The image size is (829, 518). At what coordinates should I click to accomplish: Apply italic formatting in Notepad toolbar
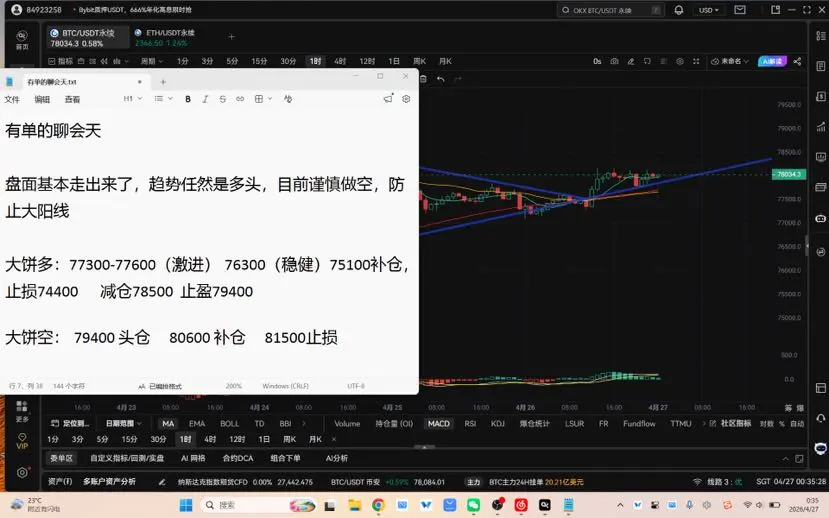205,99
